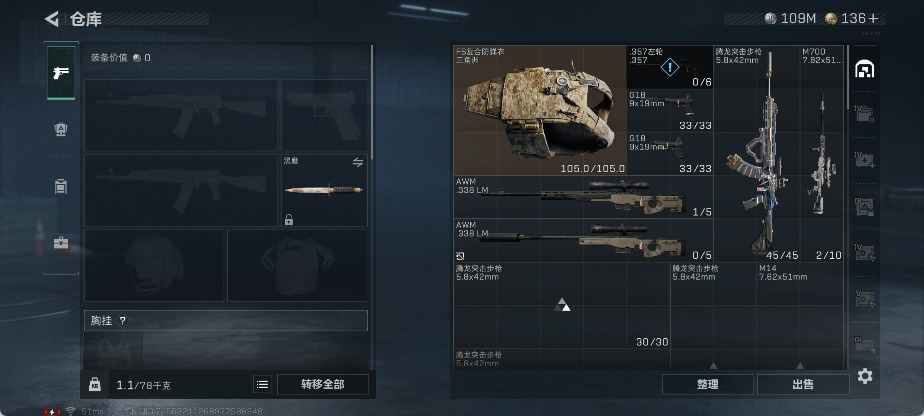Click the alert icon on .357 revolver
The height and width of the screenshot is (416, 924).
(x=670, y=67)
